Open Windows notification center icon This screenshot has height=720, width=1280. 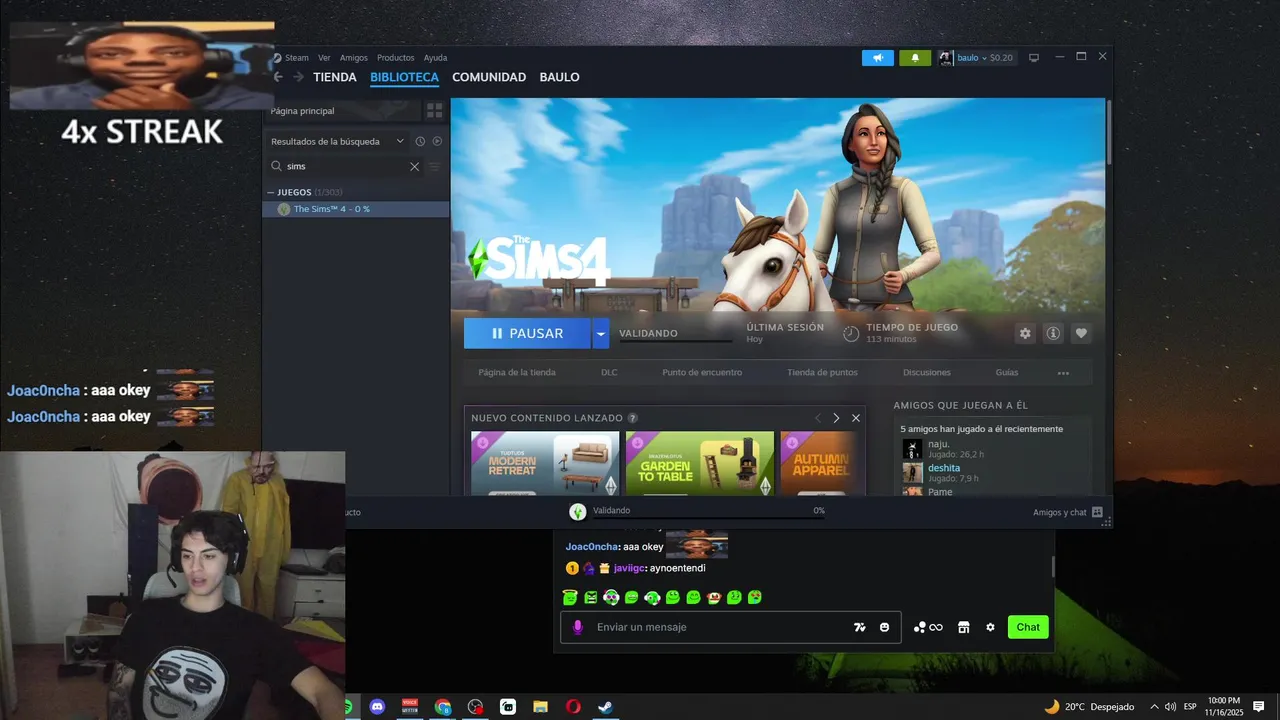(1259, 707)
